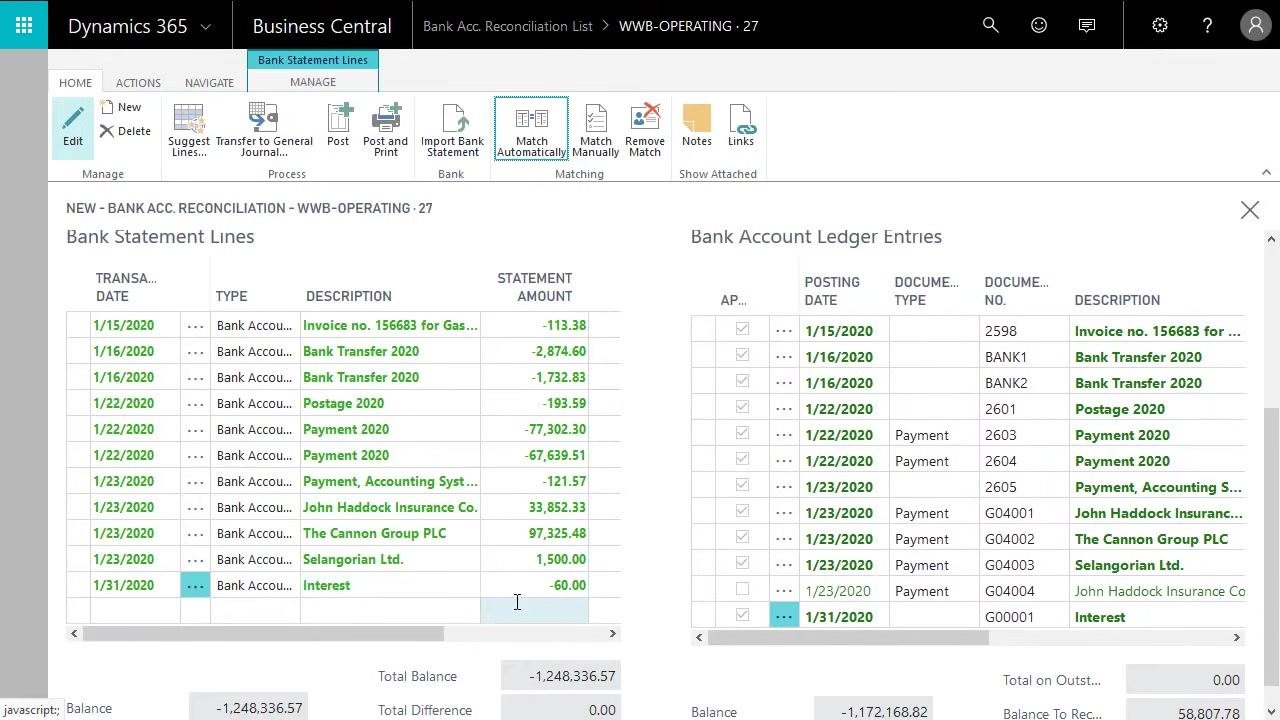Sort by Statement Amount column header
This screenshot has height=720, width=1280.
[534, 287]
